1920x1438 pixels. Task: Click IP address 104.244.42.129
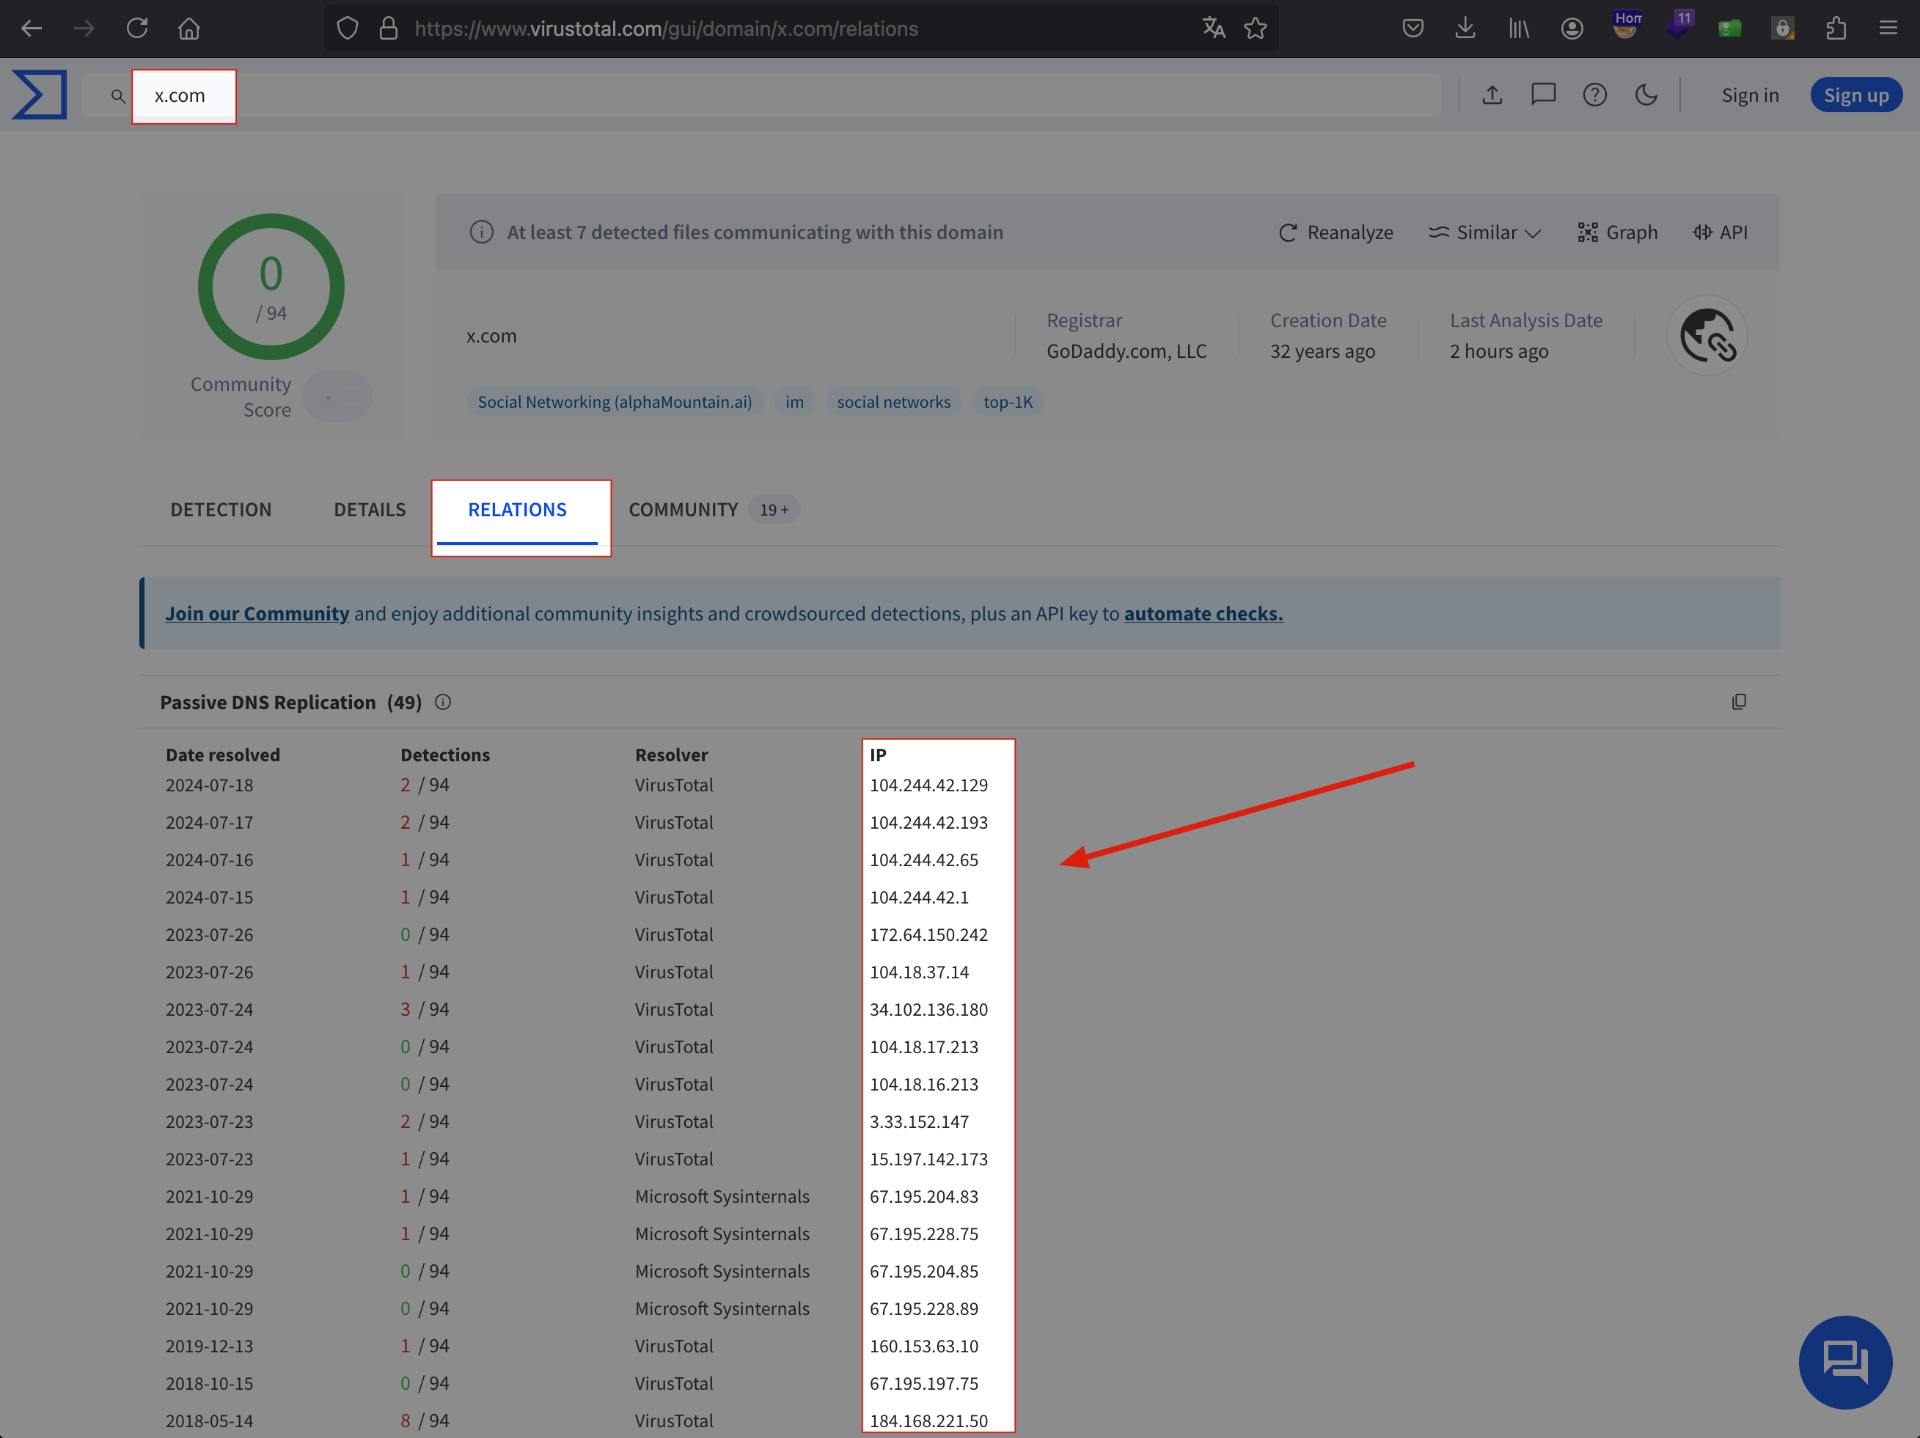[x=929, y=785]
